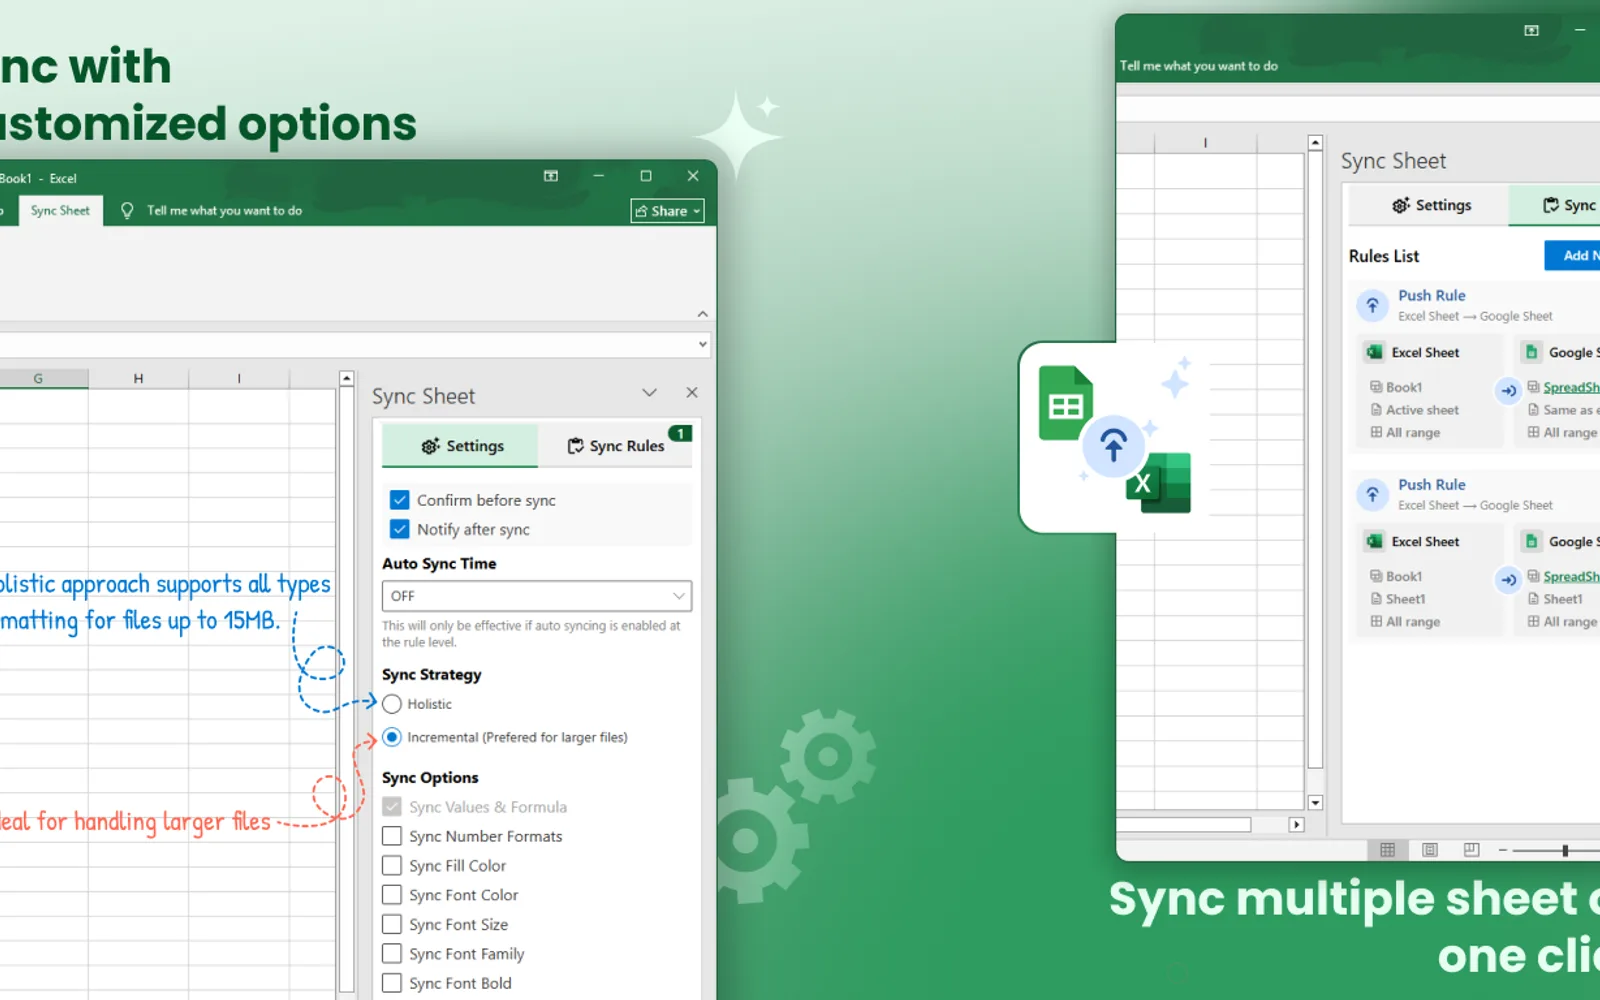Select the Holistic sync strategy
The width and height of the screenshot is (1600, 1000).
click(392, 704)
